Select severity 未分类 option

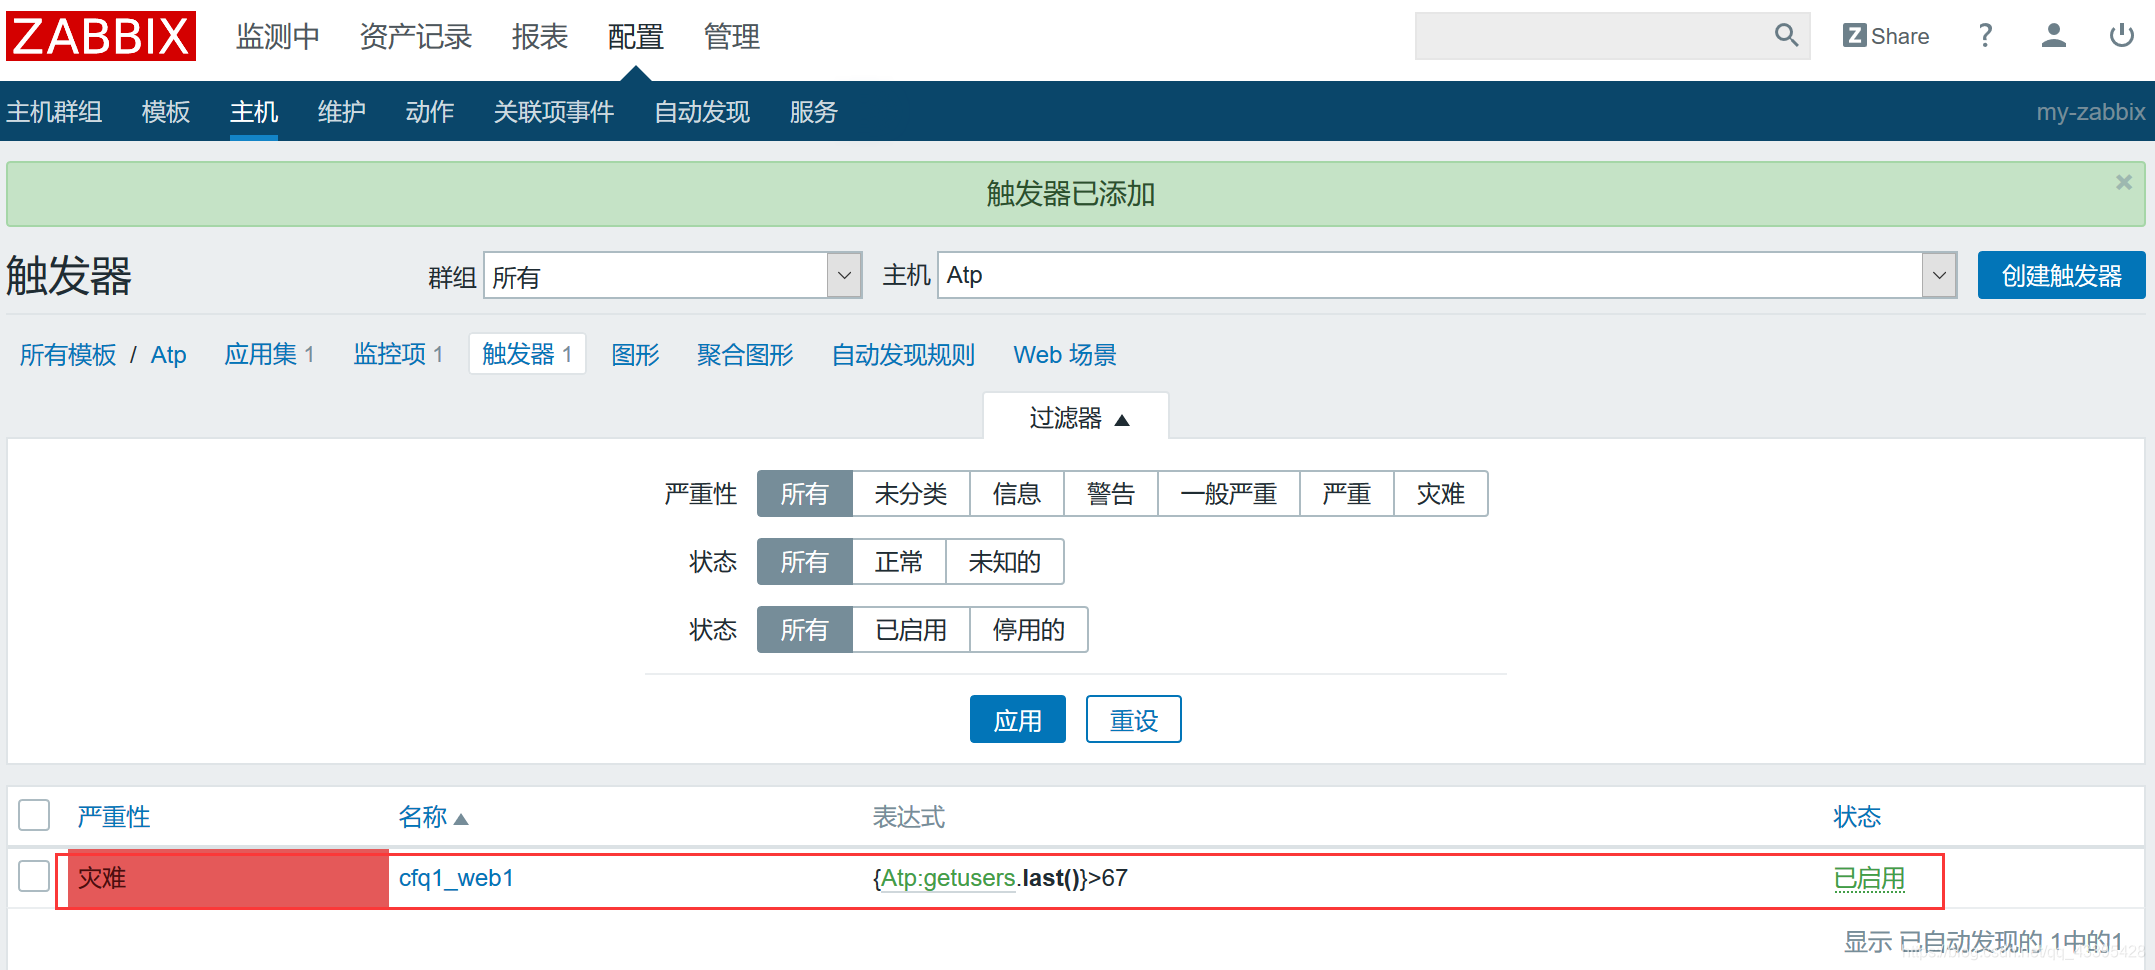click(x=911, y=494)
